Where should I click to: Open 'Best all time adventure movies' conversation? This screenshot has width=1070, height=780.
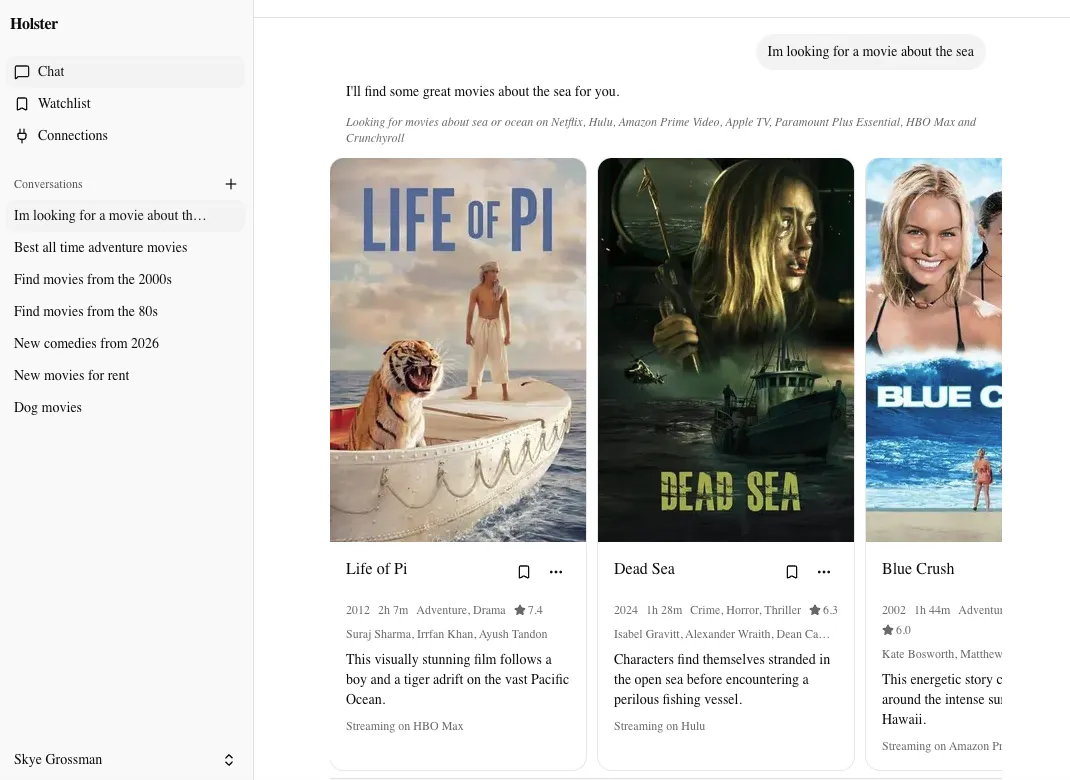click(x=126, y=248)
